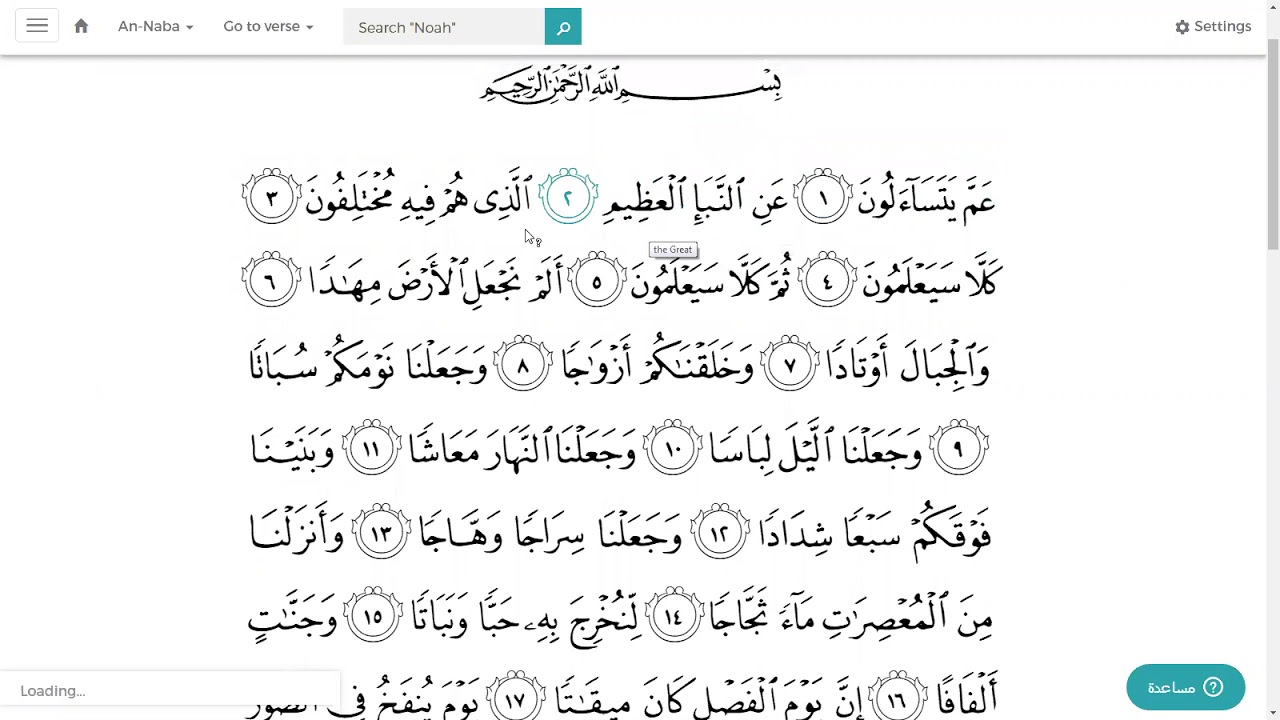Click the word وَبَنَيْنَا before verse twelve
Viewport: 1280px width, 720px height.
coord(294,450)
